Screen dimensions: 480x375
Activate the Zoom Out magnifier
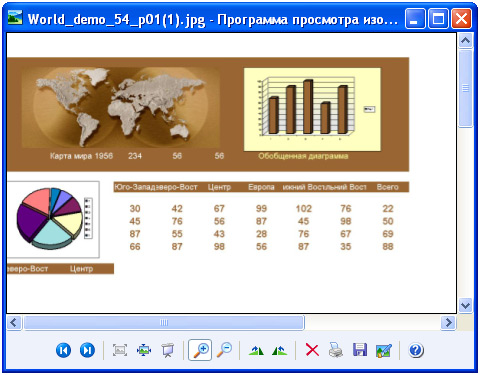click(x=224, y=350)
